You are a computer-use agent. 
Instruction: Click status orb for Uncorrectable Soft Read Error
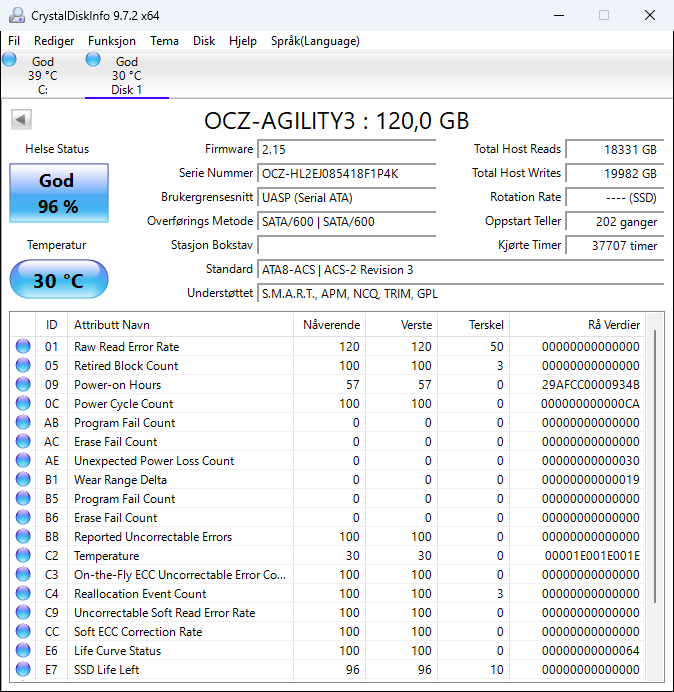coord(23,612)
